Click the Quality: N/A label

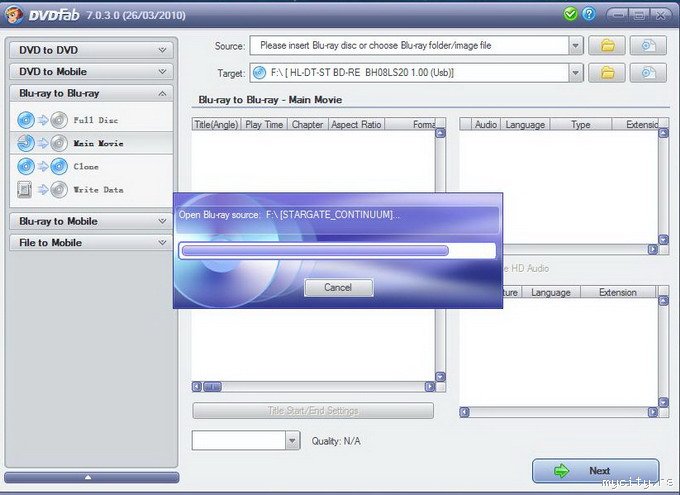[336, 441]
